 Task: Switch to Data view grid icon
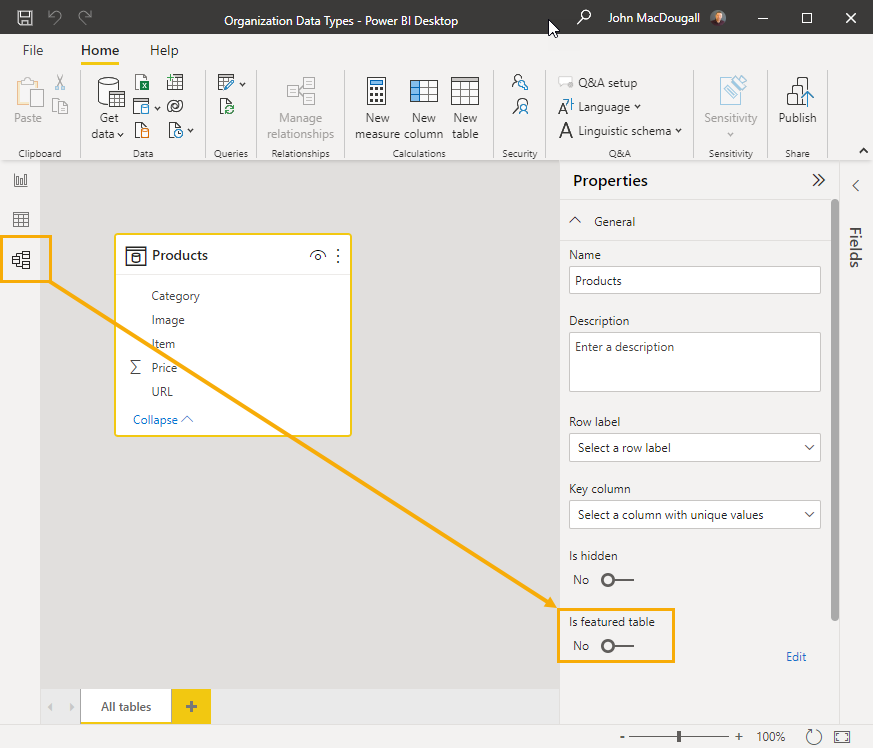(21, 219)
